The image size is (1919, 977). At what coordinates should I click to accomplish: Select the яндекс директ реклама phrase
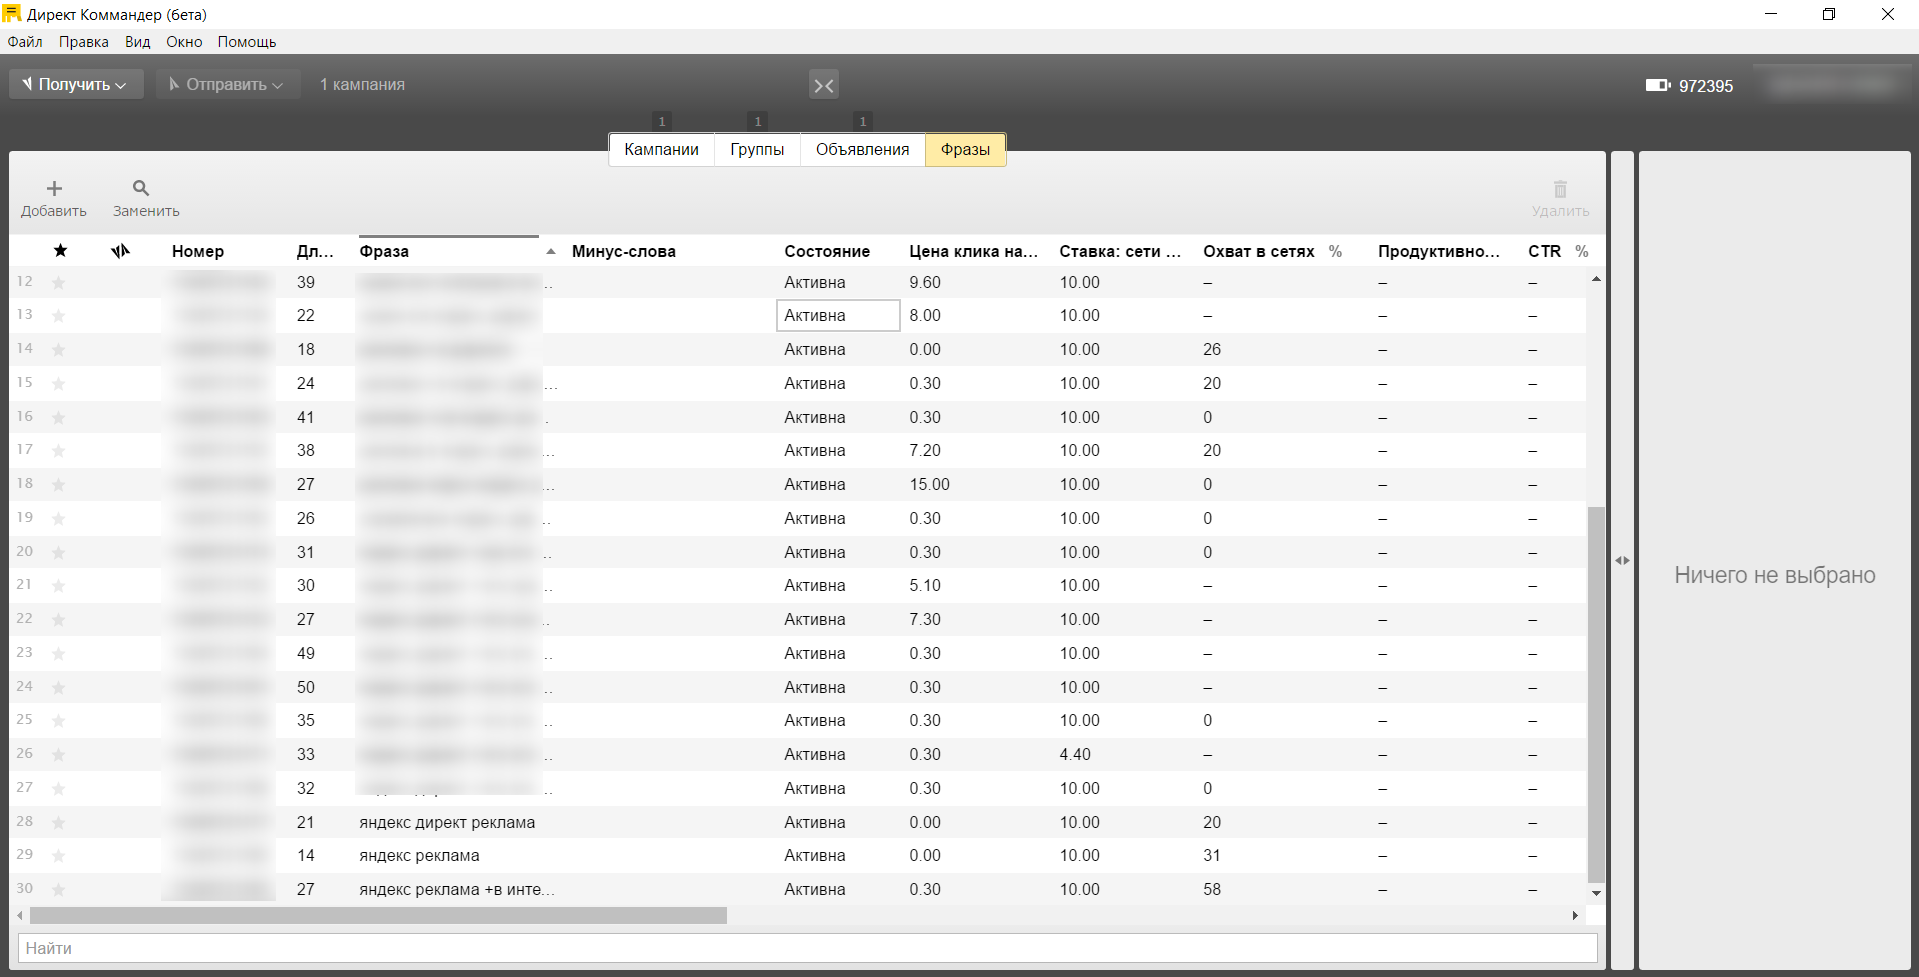[x=447, y=823]
